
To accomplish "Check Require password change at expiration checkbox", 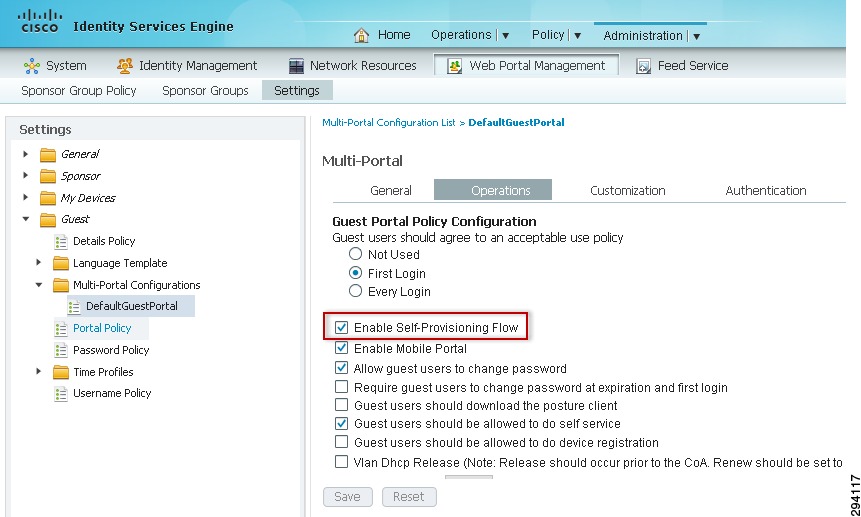I will click(342, 386).
